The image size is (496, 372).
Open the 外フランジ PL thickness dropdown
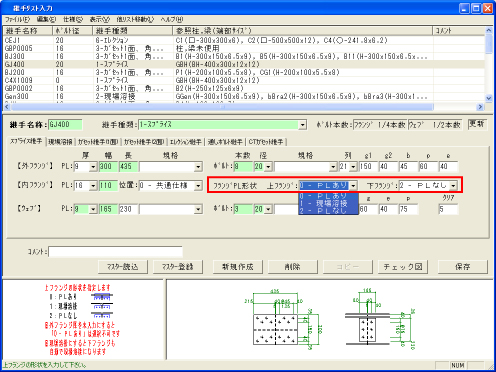coord(93,167)
